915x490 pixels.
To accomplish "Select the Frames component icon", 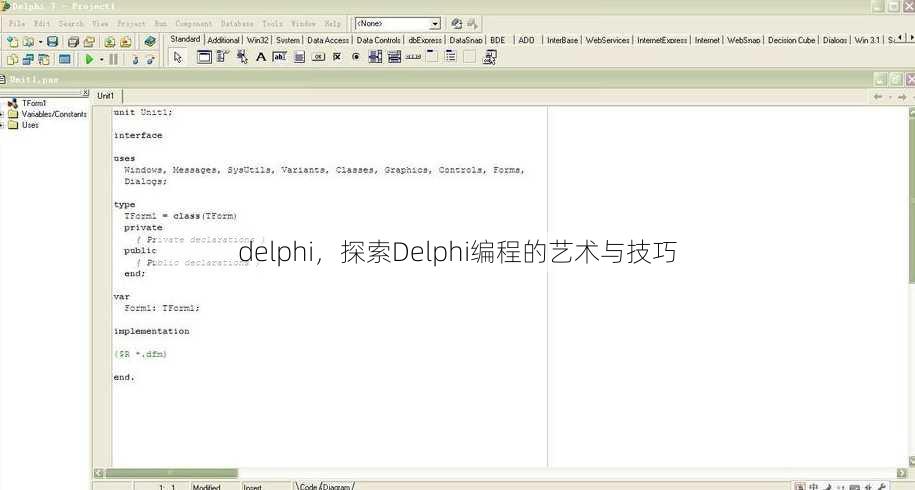I will pyautogui.click(x=204, y=57).
